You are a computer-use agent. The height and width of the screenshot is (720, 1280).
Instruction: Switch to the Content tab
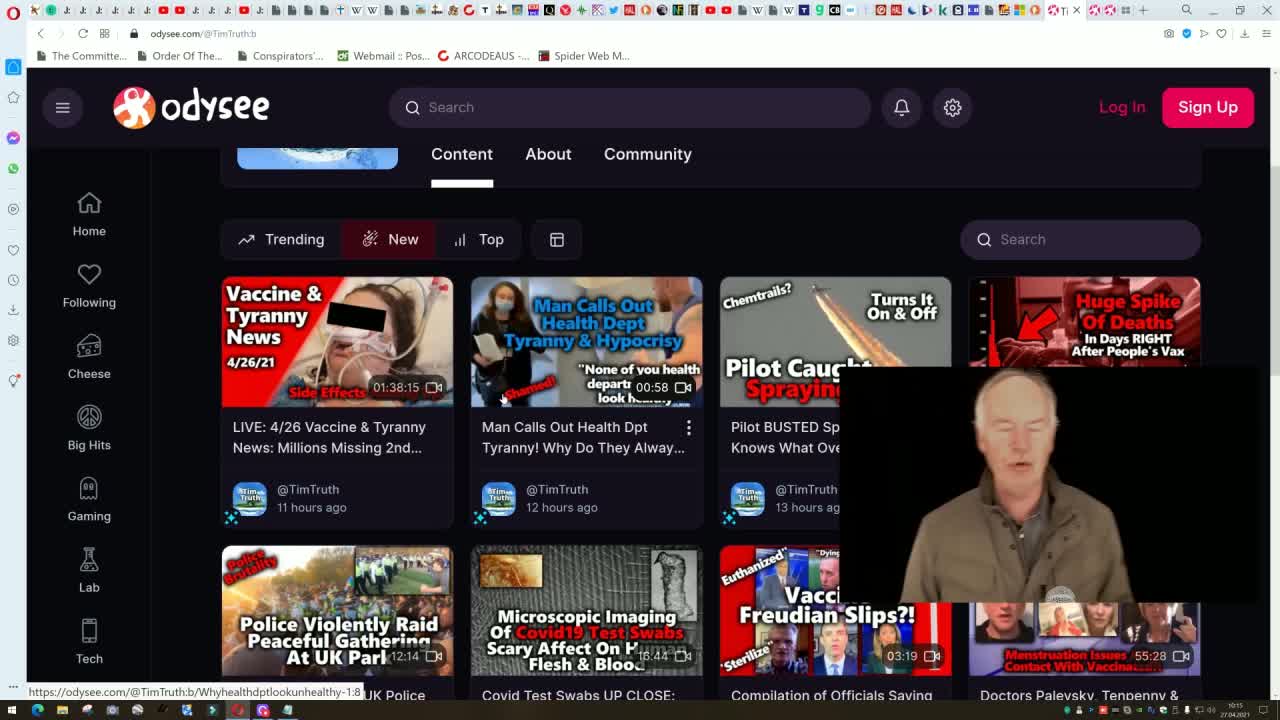(x=462, y=154)
